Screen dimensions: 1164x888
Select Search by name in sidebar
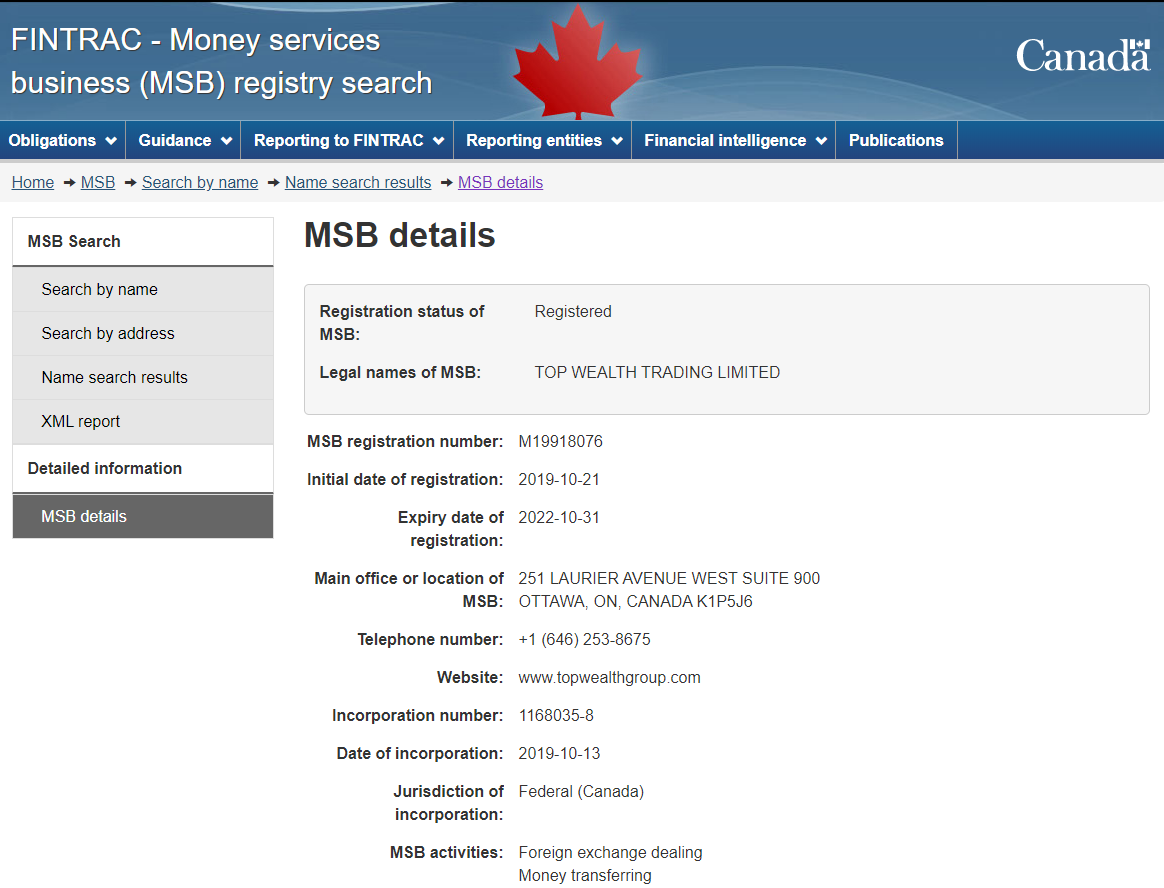(143, 290)
